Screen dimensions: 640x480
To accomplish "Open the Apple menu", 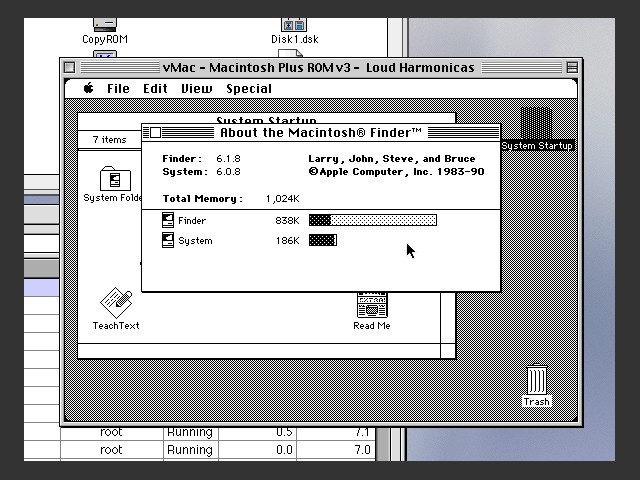I will point(89,88).
